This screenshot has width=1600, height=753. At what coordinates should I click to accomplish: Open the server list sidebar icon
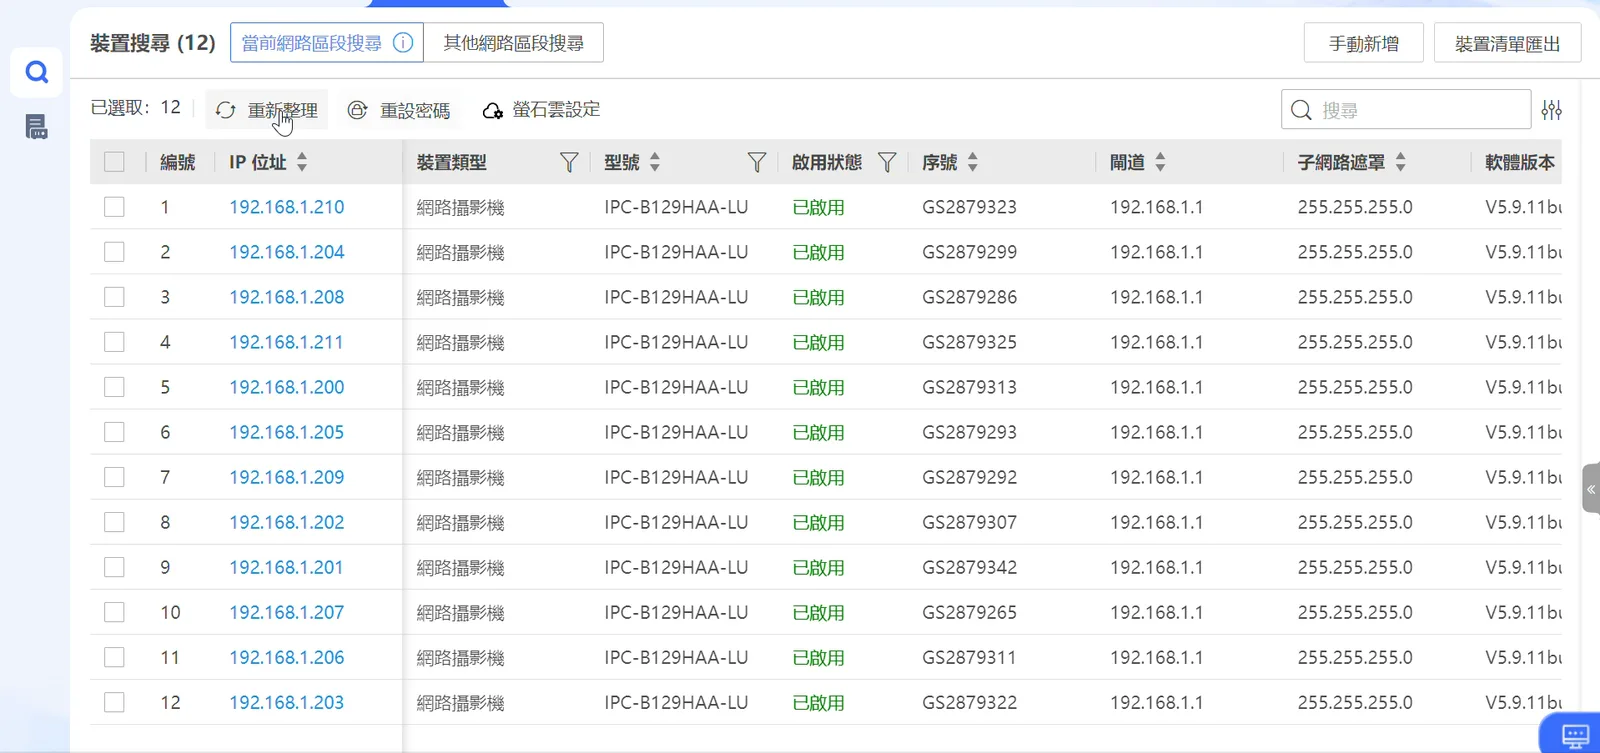37,127
